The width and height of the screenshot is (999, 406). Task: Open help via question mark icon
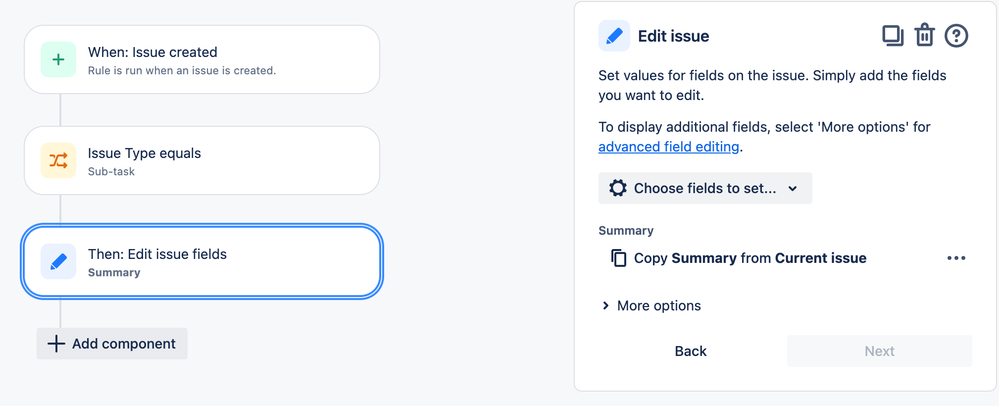pyautogui.click(x=956, y=36)
